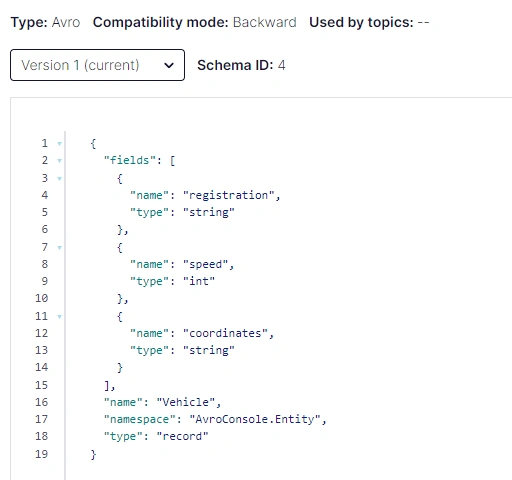This screenshot has height=480, width=512.
Task: Collapse the speed field fold at line 7
Action: click(x=59, y=248)
